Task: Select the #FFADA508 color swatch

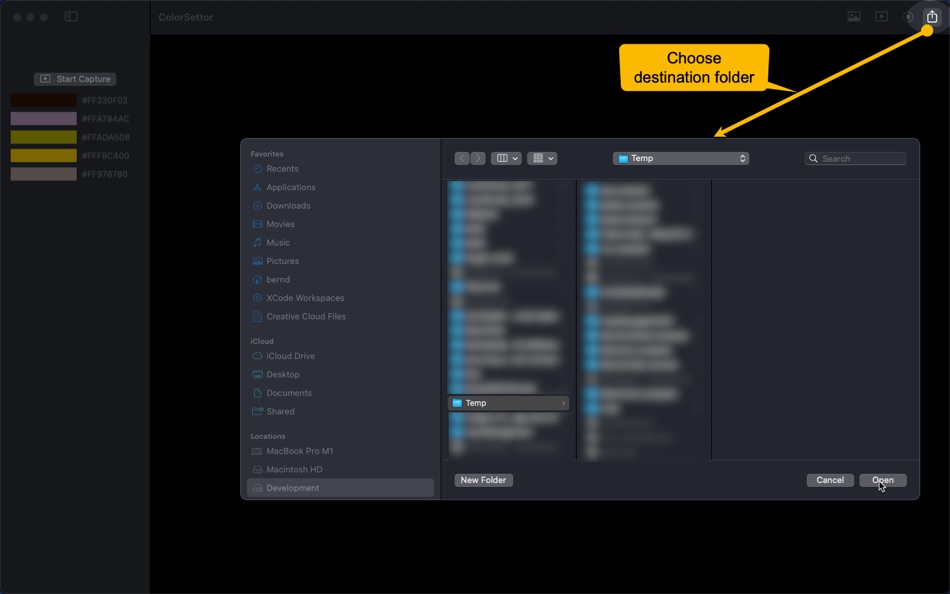Action: [x=44, y=137]
